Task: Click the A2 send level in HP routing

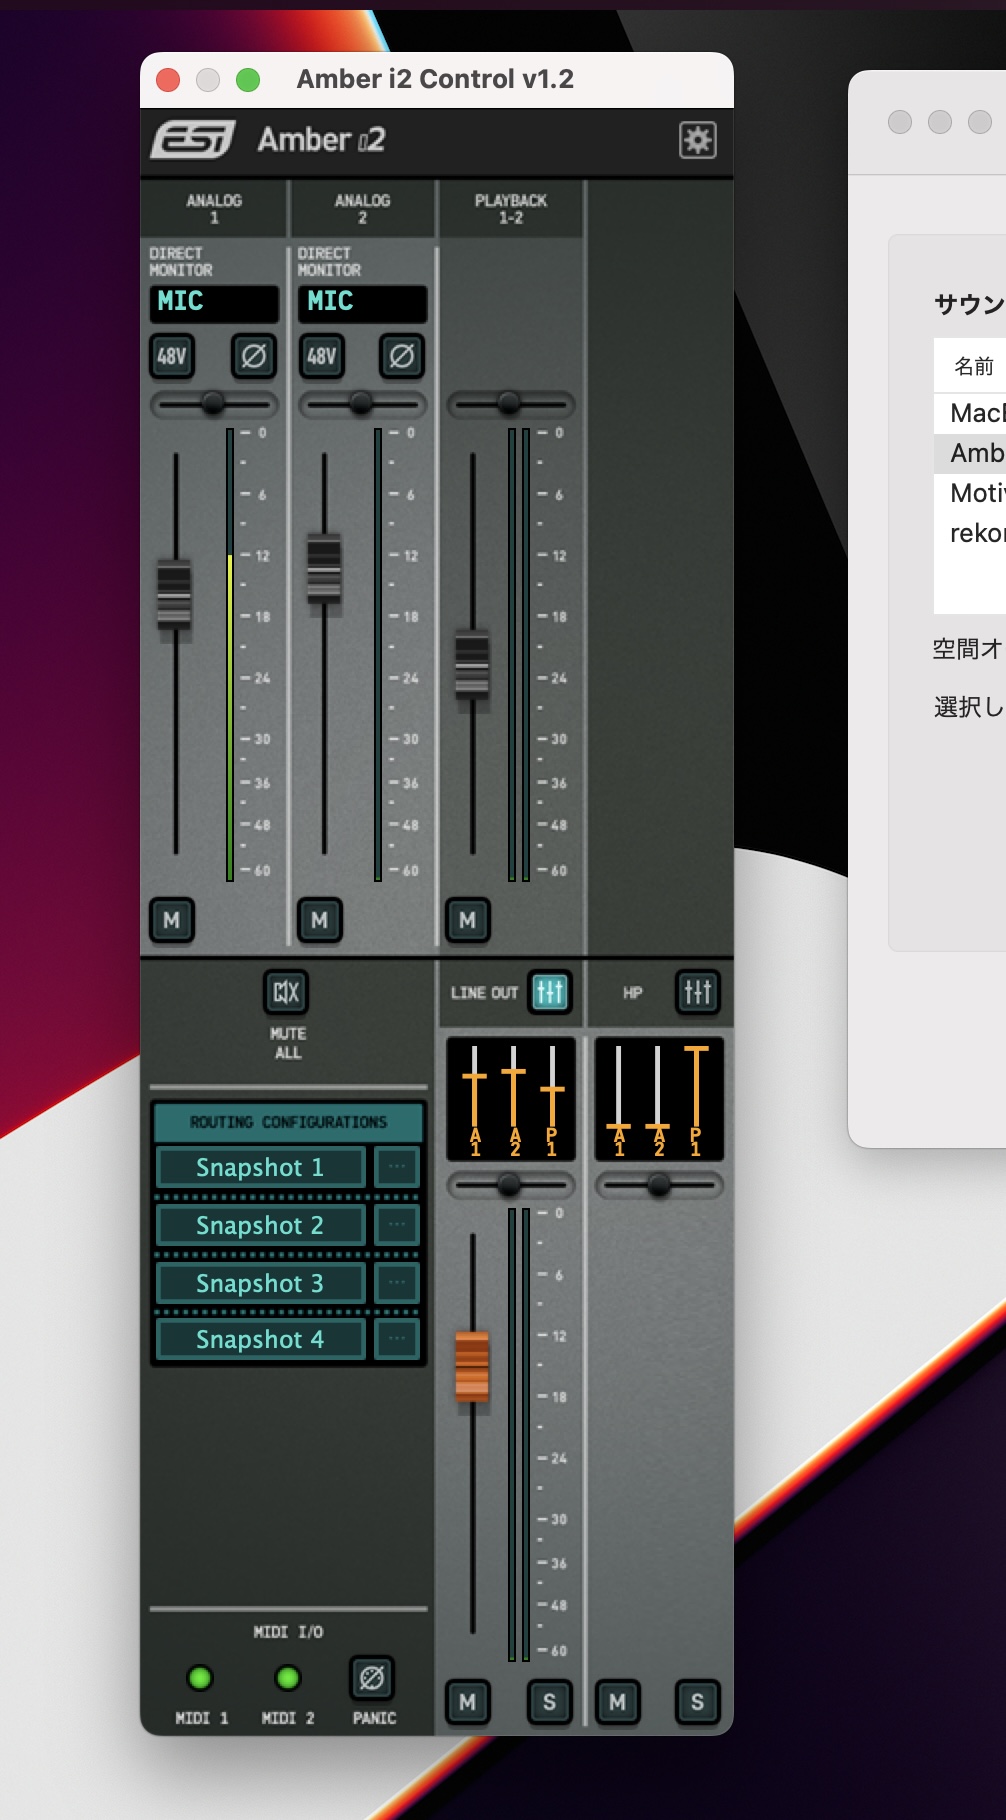Action: click(658, 1100)
